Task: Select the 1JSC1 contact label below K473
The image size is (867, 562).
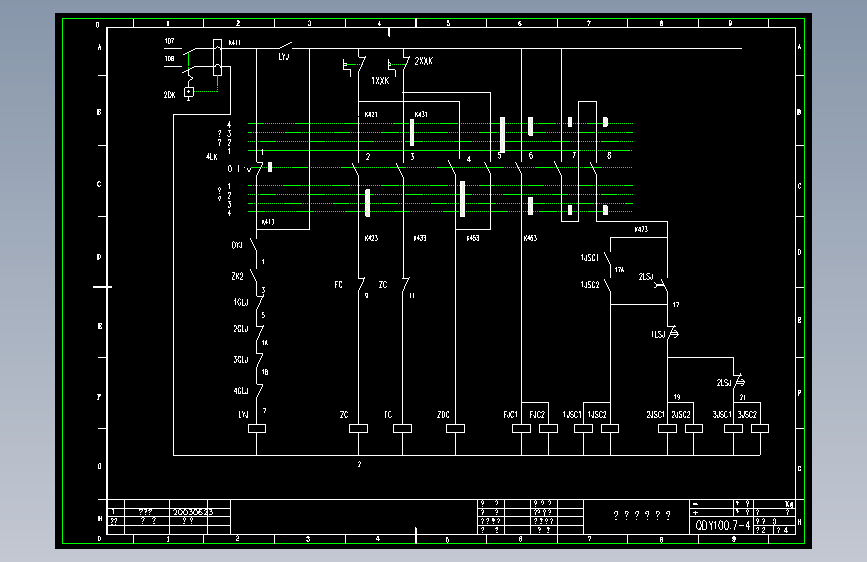Action: 589,258
